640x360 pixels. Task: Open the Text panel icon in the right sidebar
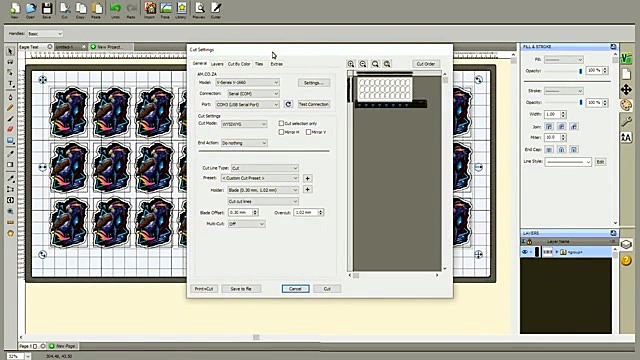tap(626, 137)
